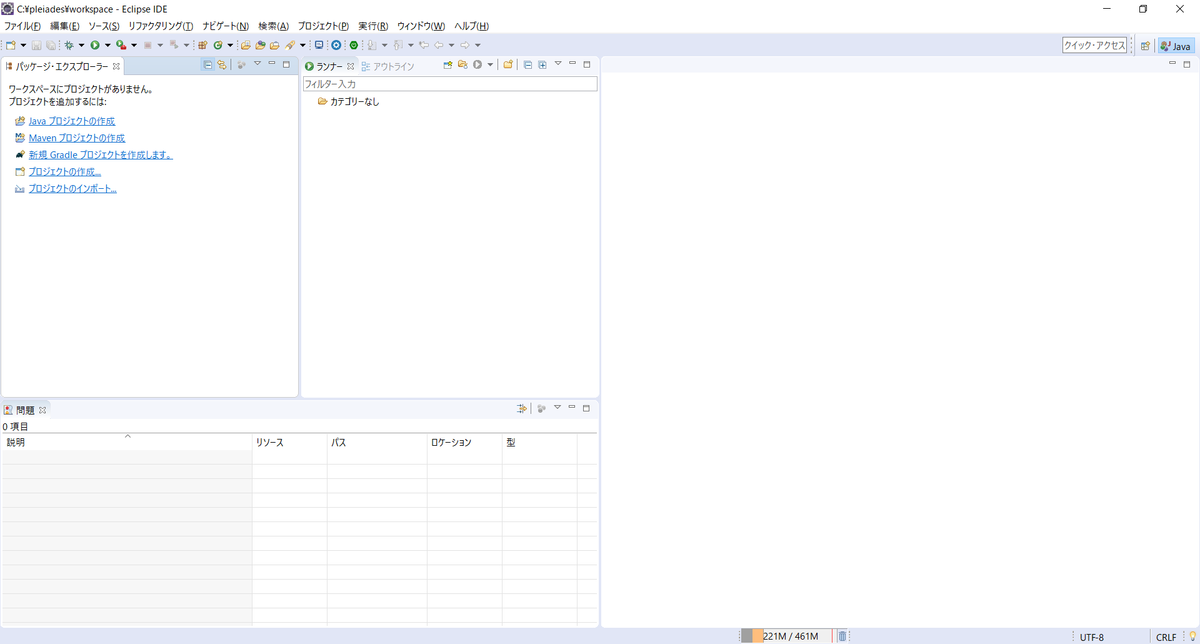Click the Search flashlight toolbar icon

point(288,45)
